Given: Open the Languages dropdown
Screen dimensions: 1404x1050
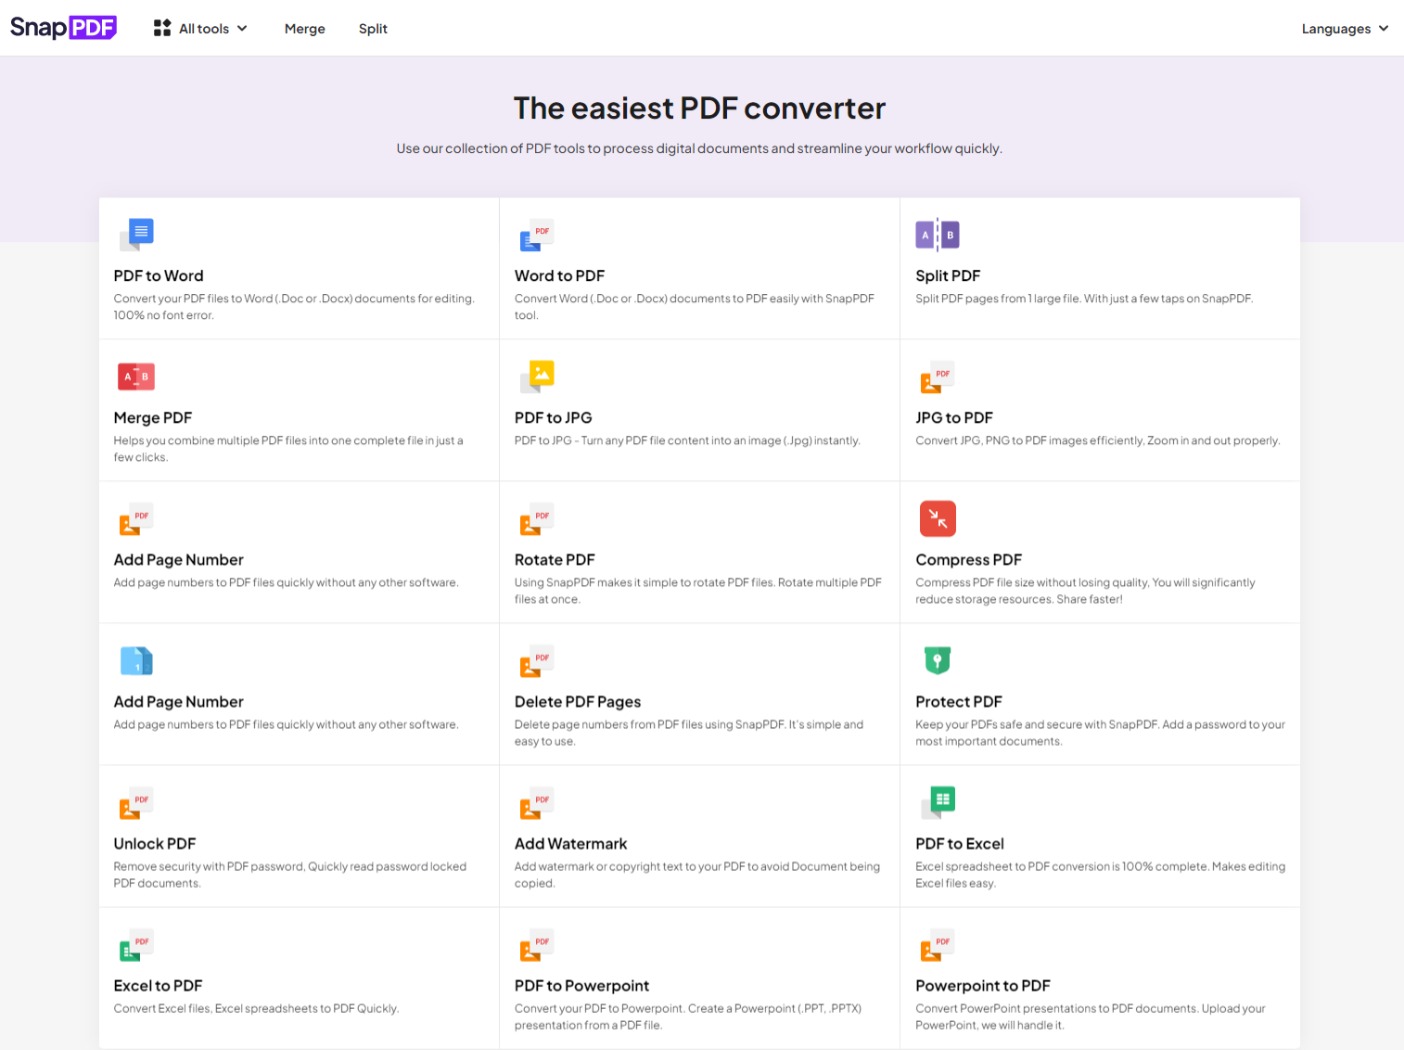Looking at the screenshot, I should (x=1344, y=28).
